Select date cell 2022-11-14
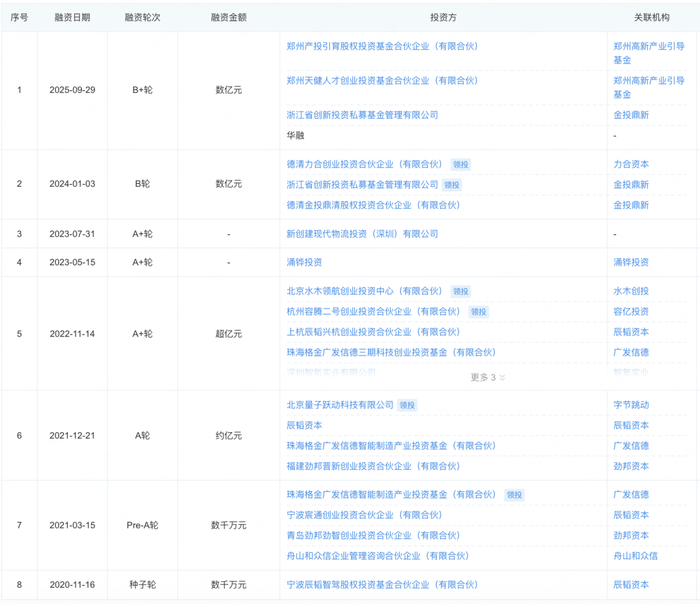 click(72, 333)
